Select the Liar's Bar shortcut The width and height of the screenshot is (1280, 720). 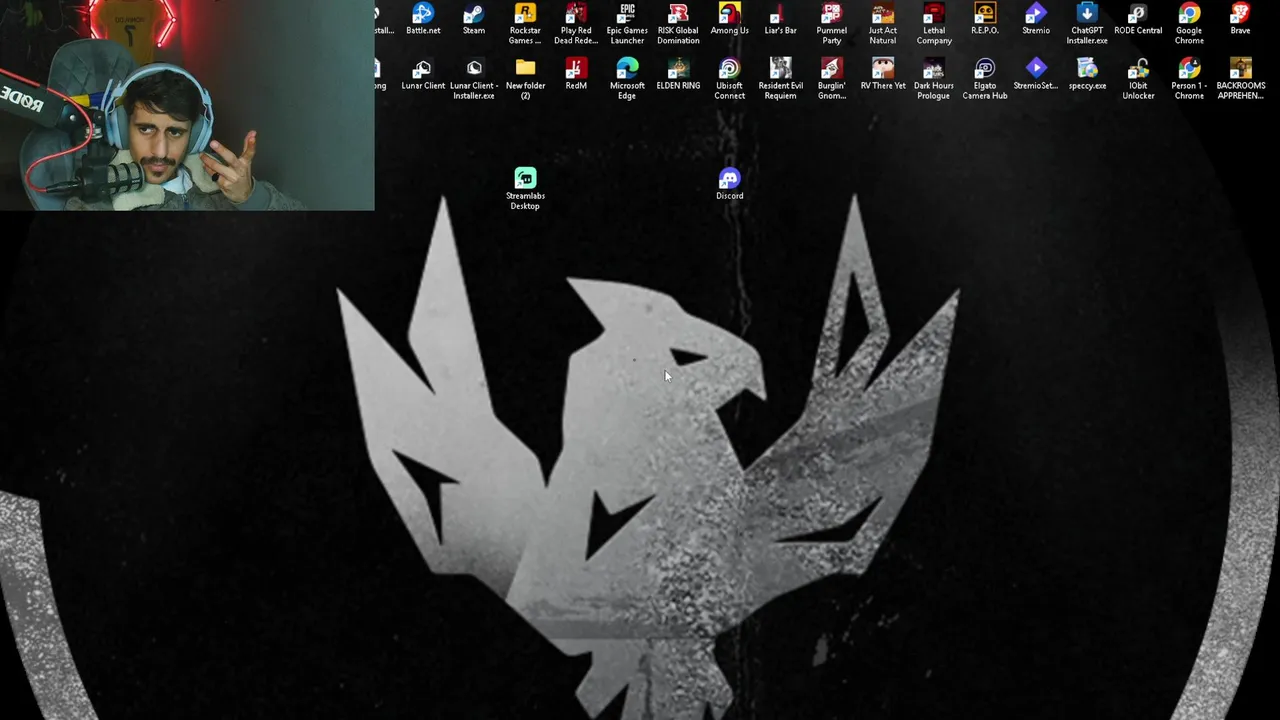[781, 19]
